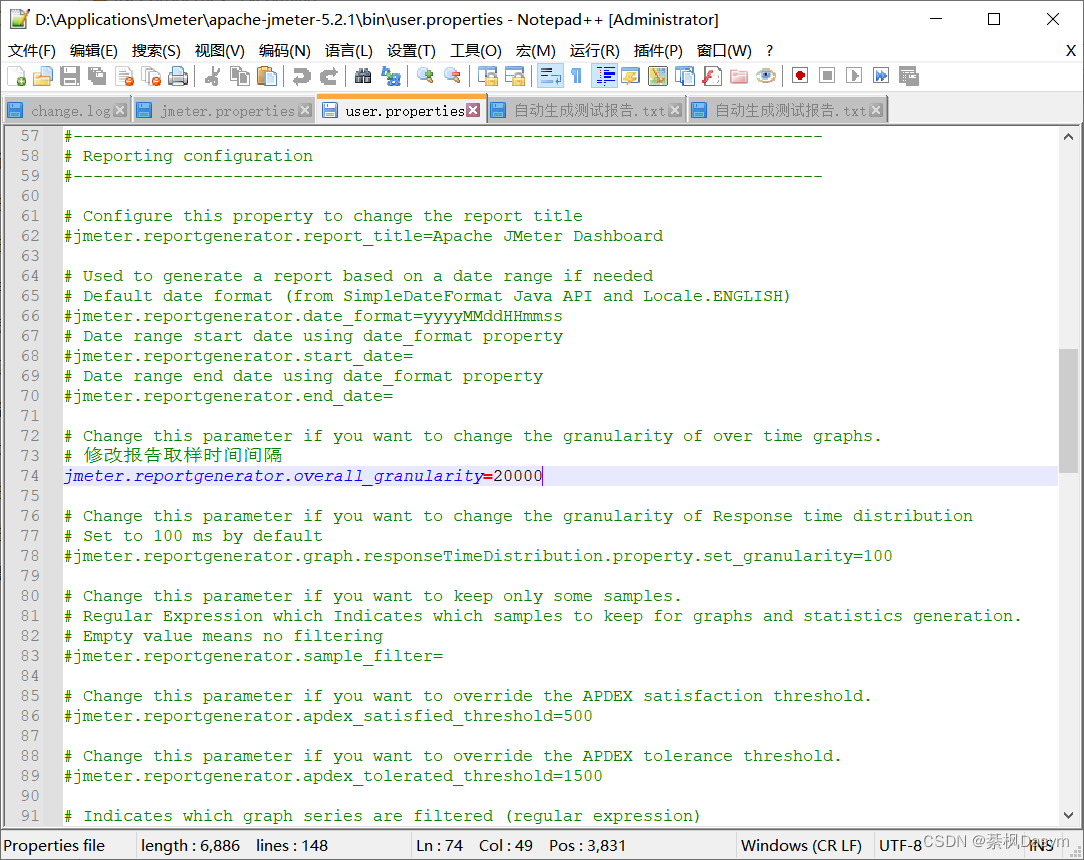This screenshot has width=1084, height=860.
Task: Click the vertical scrollbar down arrow
Action: (1068, 815)
